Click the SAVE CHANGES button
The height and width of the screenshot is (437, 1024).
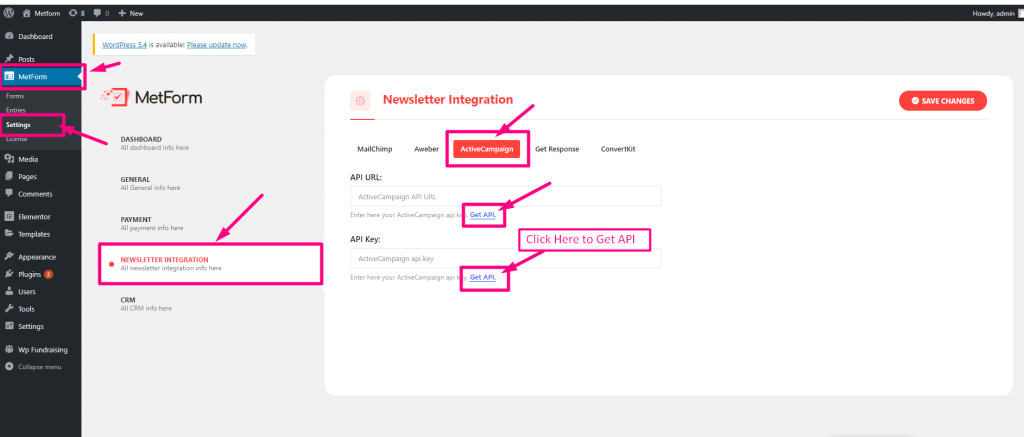(x=942, y=101)
